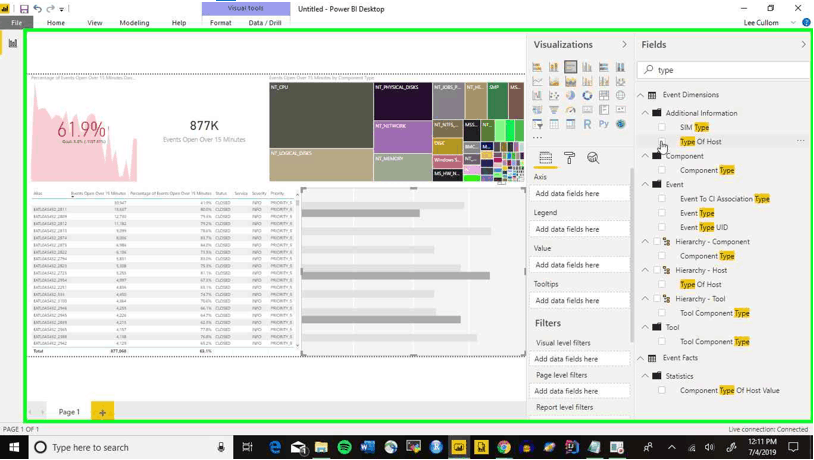
Task: Select the Pie chart visual
Action: pos(571,96)
